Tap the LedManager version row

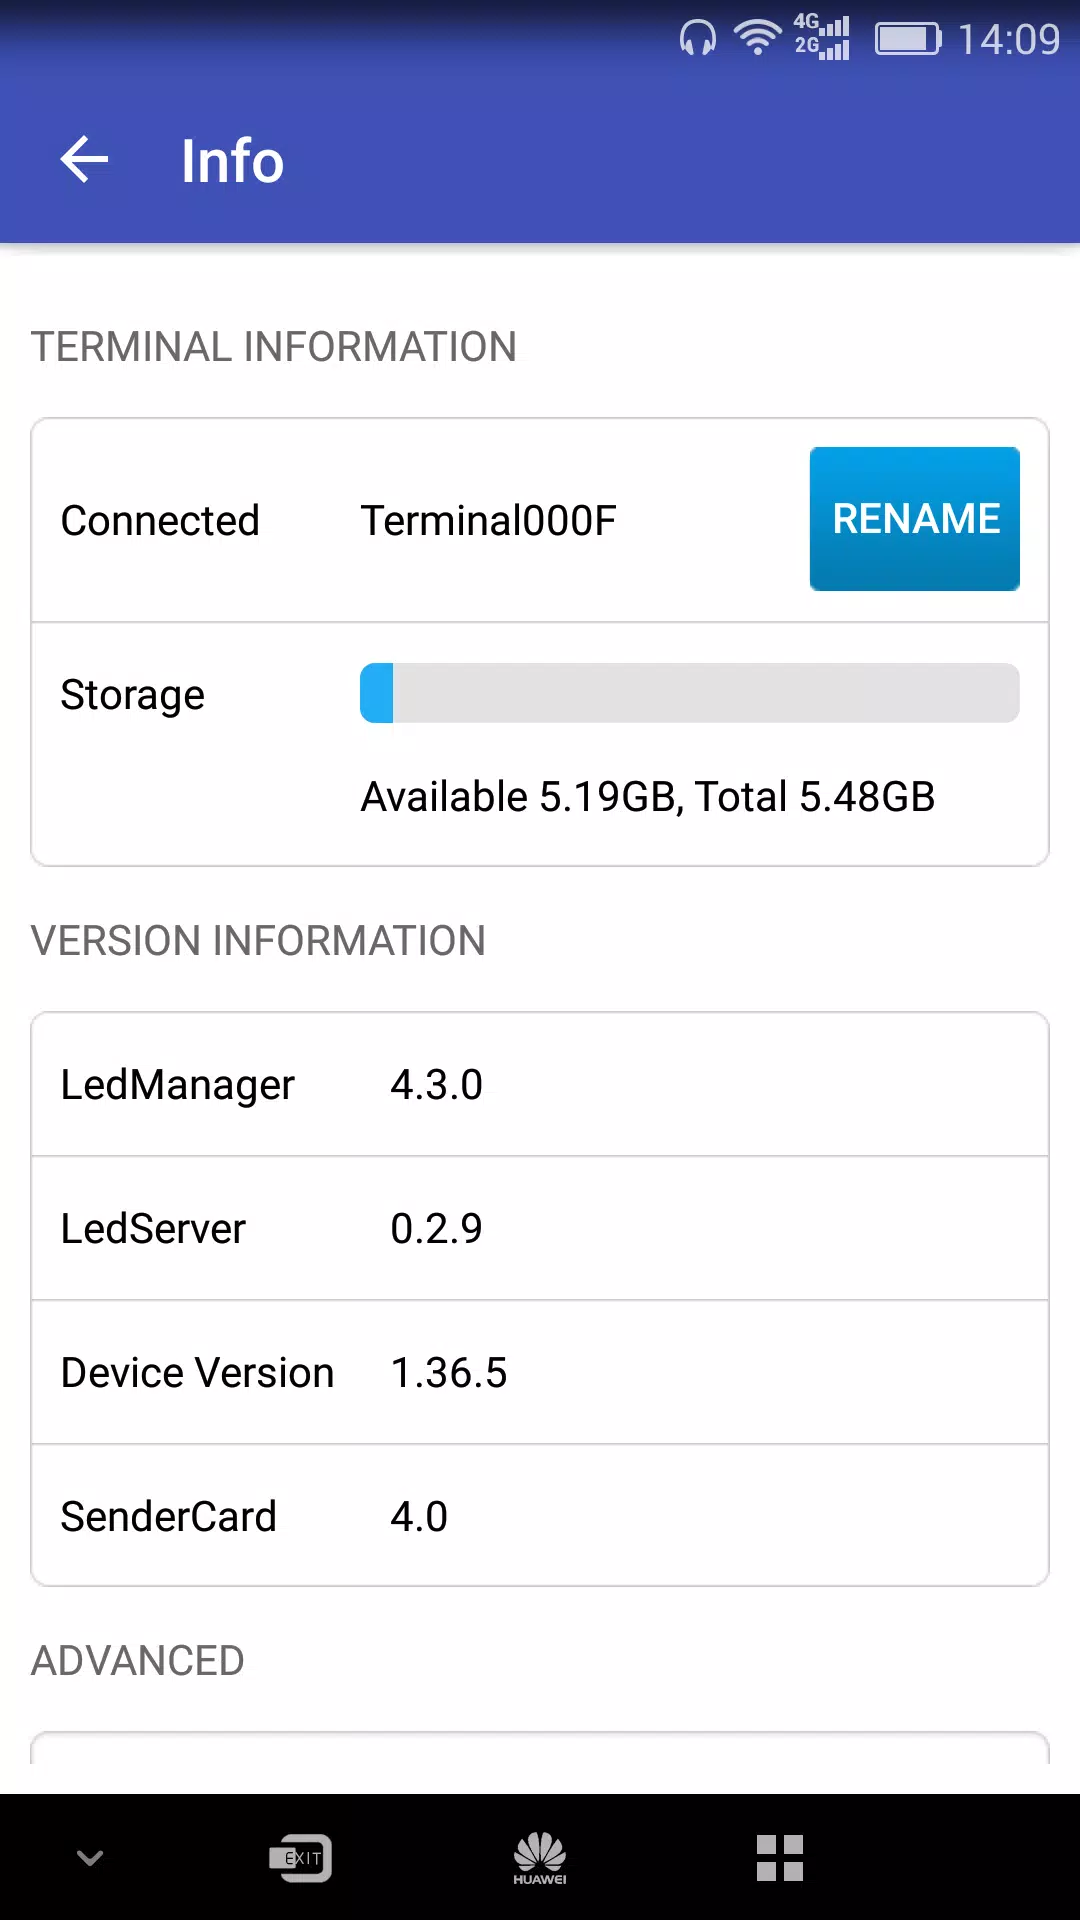tap(540, 1085)
